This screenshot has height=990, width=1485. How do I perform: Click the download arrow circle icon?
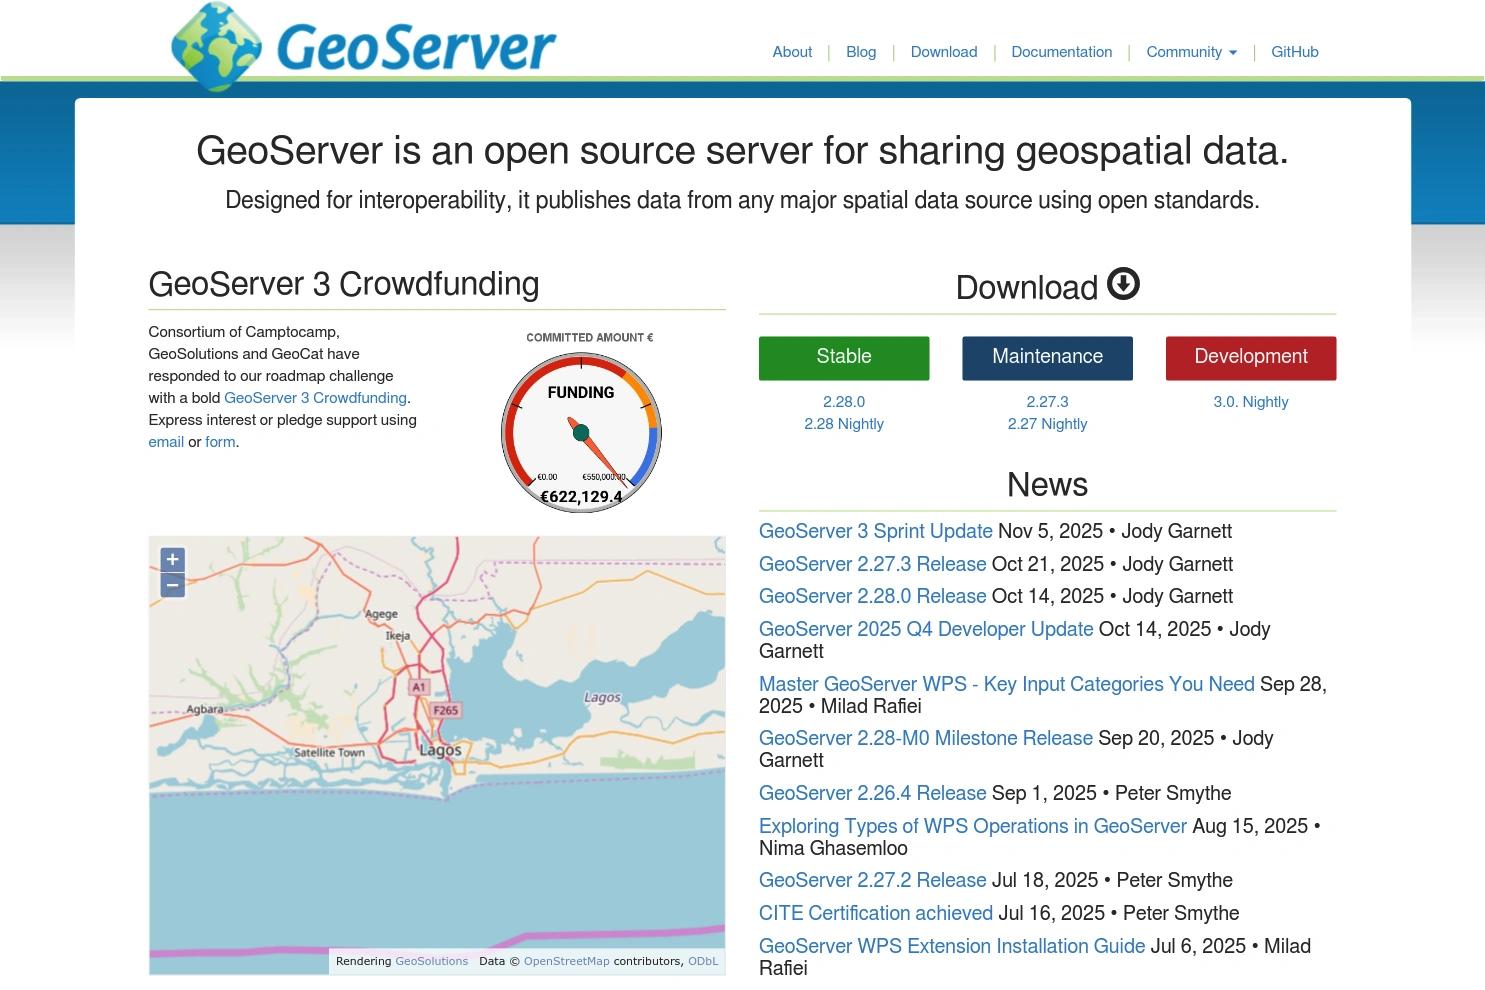coord(1123,284)
